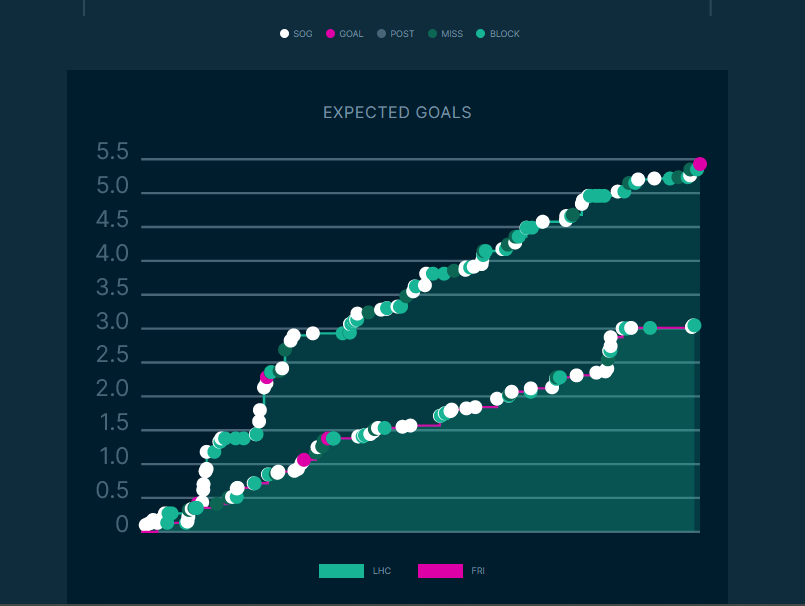Click the white SOG legend dot
The image size is (805, 606).
pyautogui.click(x=284, y=34)
